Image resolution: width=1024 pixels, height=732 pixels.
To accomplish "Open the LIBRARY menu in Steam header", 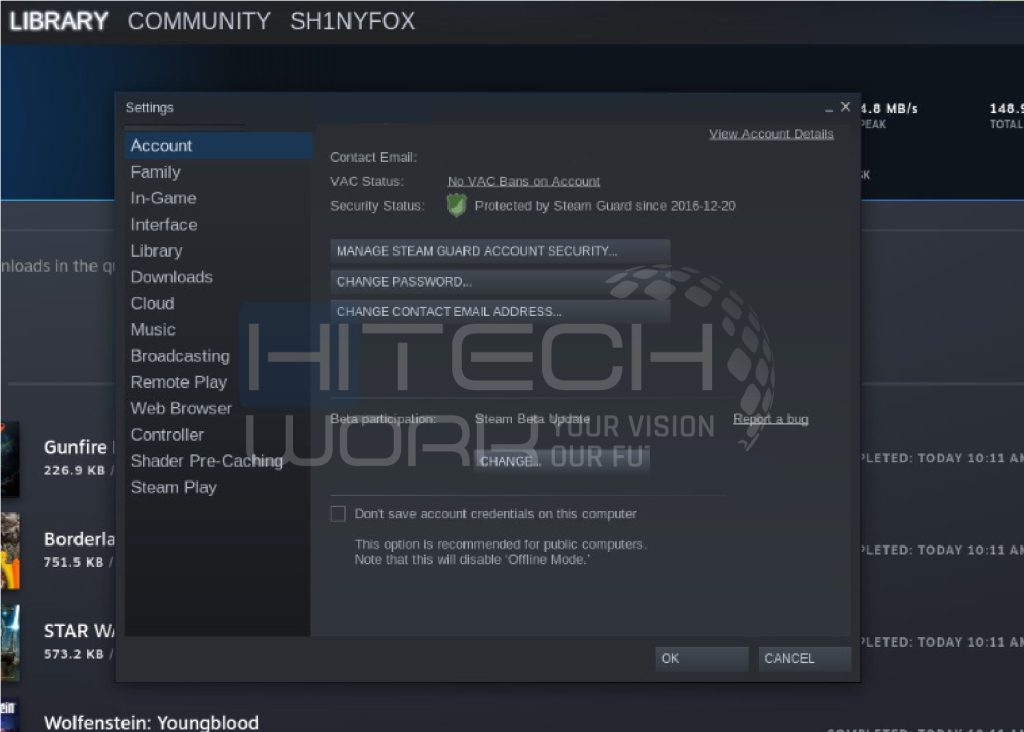I will click(x=59, y=22).
